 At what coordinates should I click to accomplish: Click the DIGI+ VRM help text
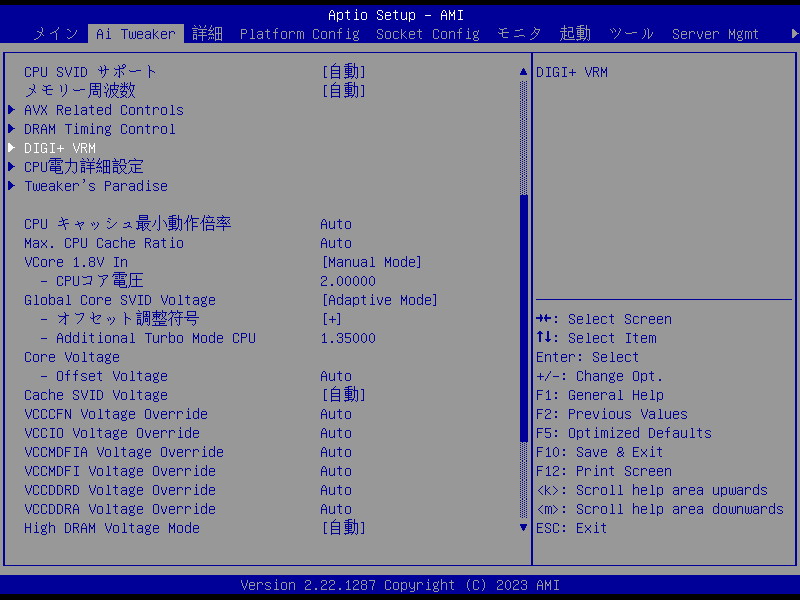pos(572,72)
